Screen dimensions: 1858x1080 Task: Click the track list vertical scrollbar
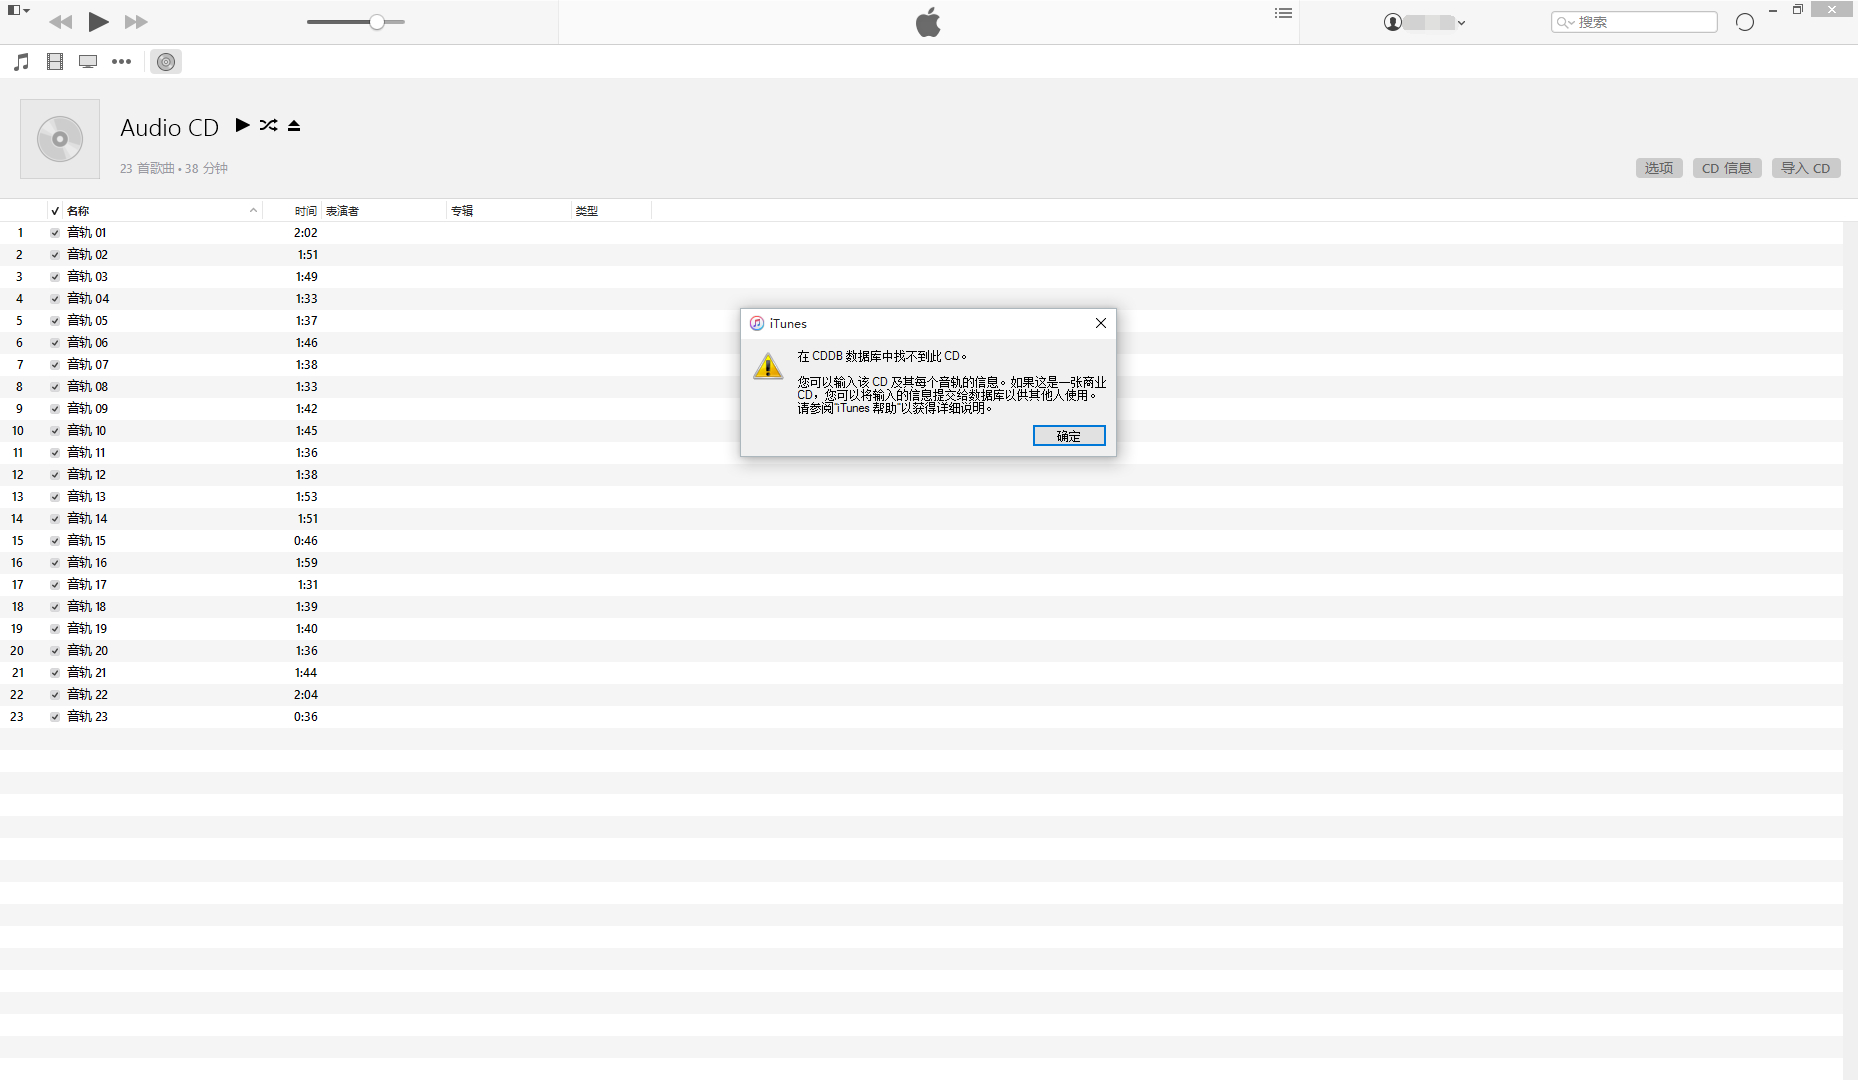(x=1850, y=650)
